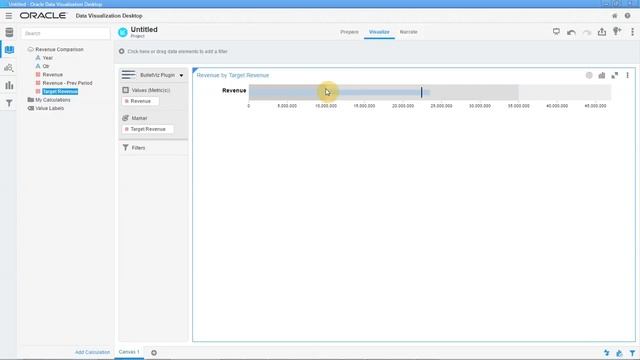Click the auto-apply data icon in bottom right
640x360 pixels.
click(x=607, y=353)
